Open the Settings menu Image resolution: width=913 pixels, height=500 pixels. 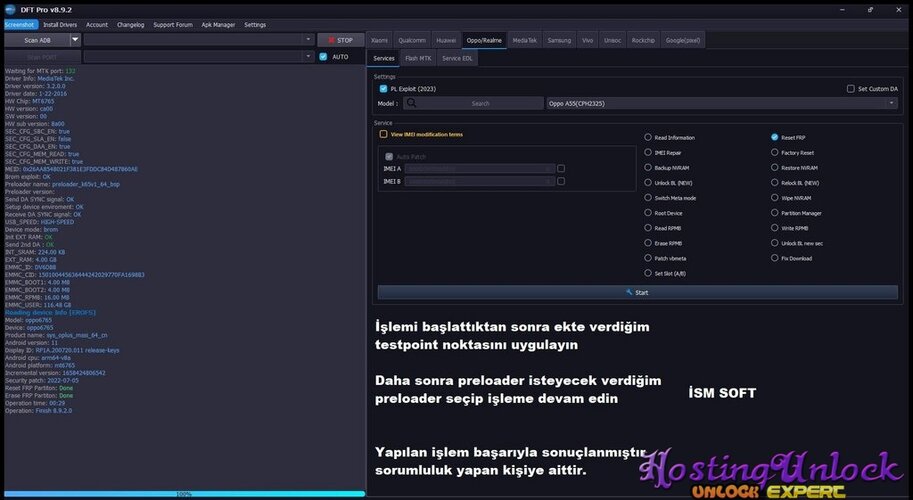[x=255, y=24]
